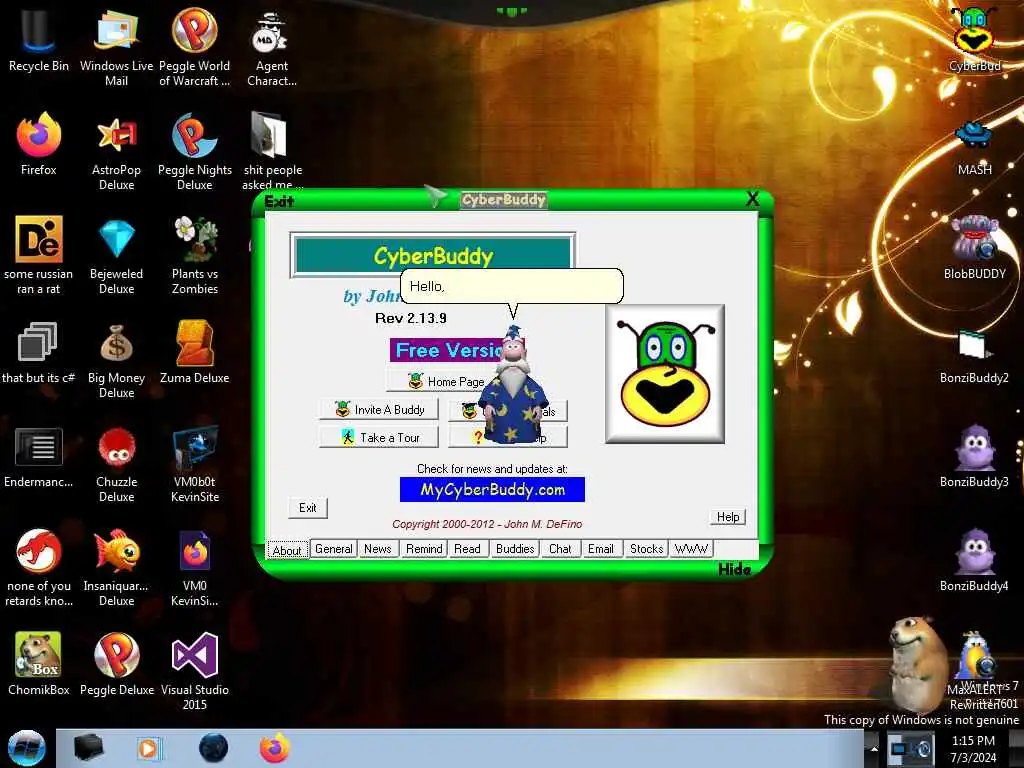Open the News tab

tap(377, 549)
